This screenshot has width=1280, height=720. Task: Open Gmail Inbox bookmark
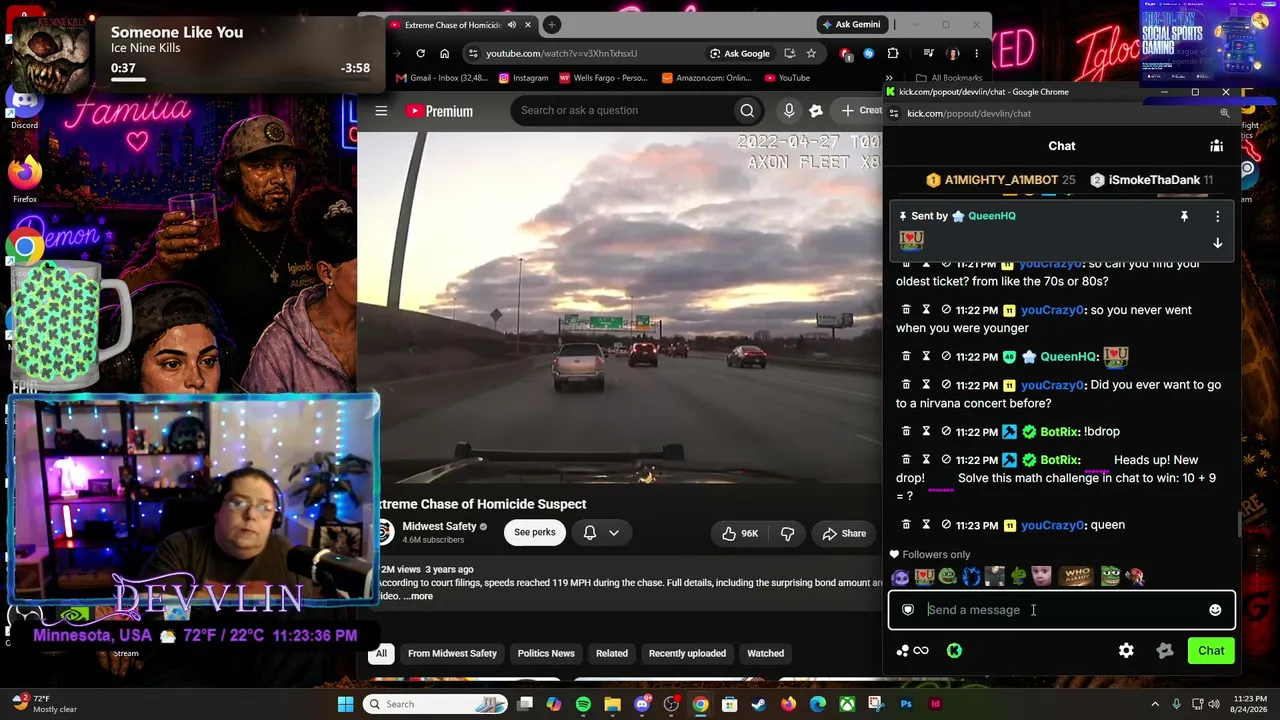[442, 78]
